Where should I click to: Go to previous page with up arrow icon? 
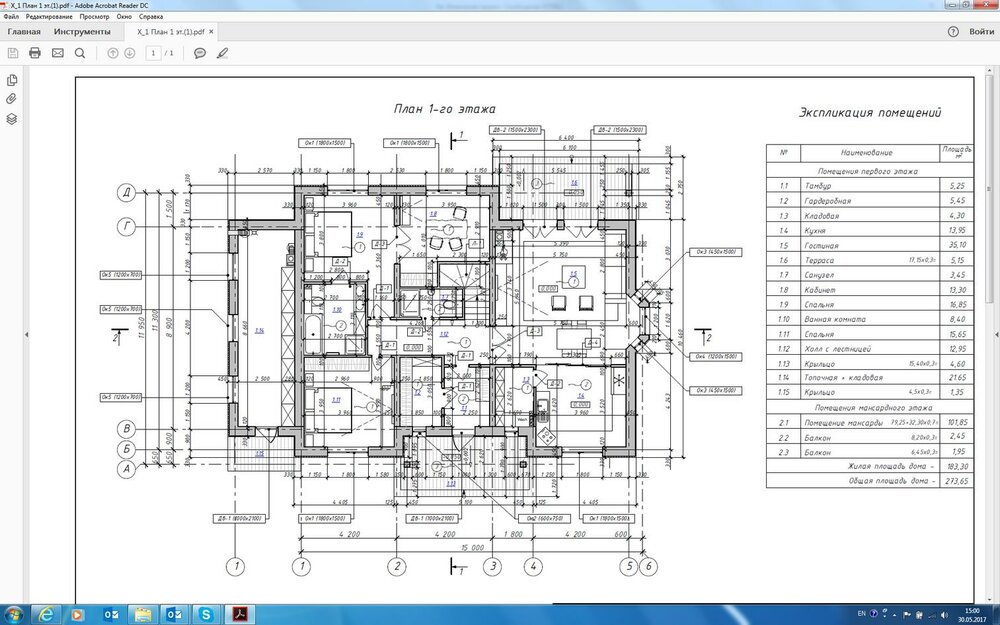[112, 53]
